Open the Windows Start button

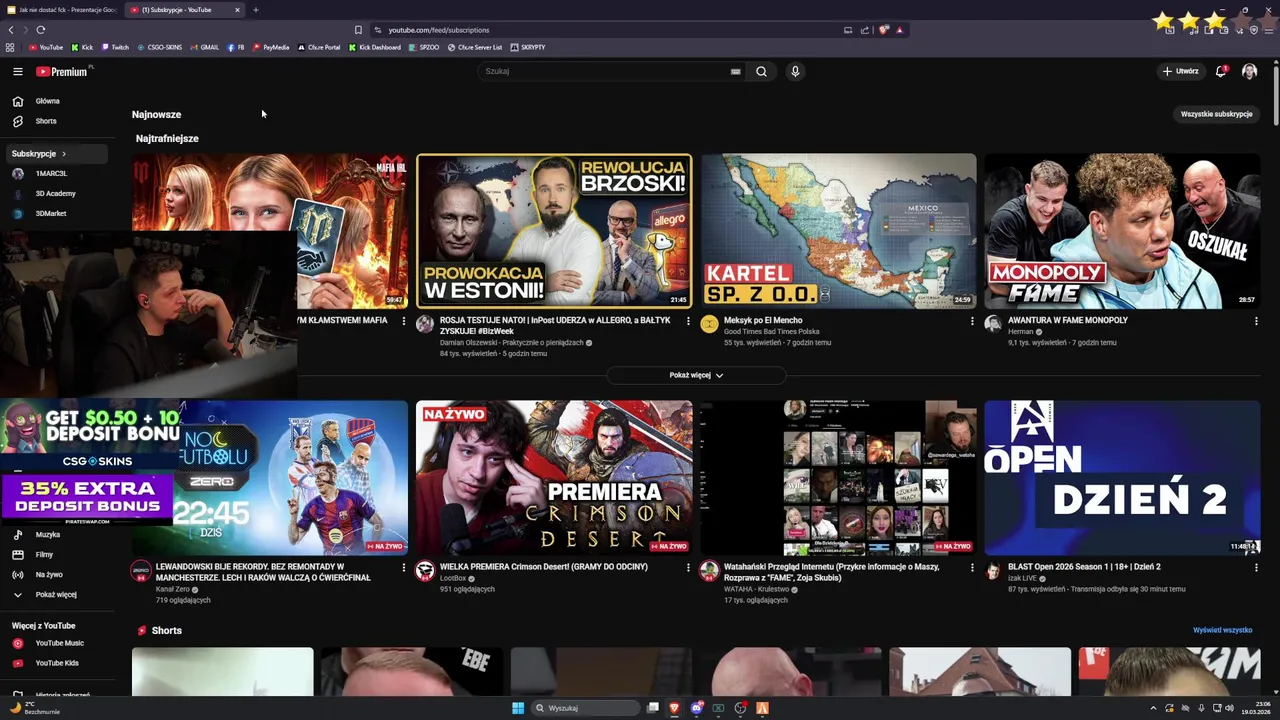[518, 708]
